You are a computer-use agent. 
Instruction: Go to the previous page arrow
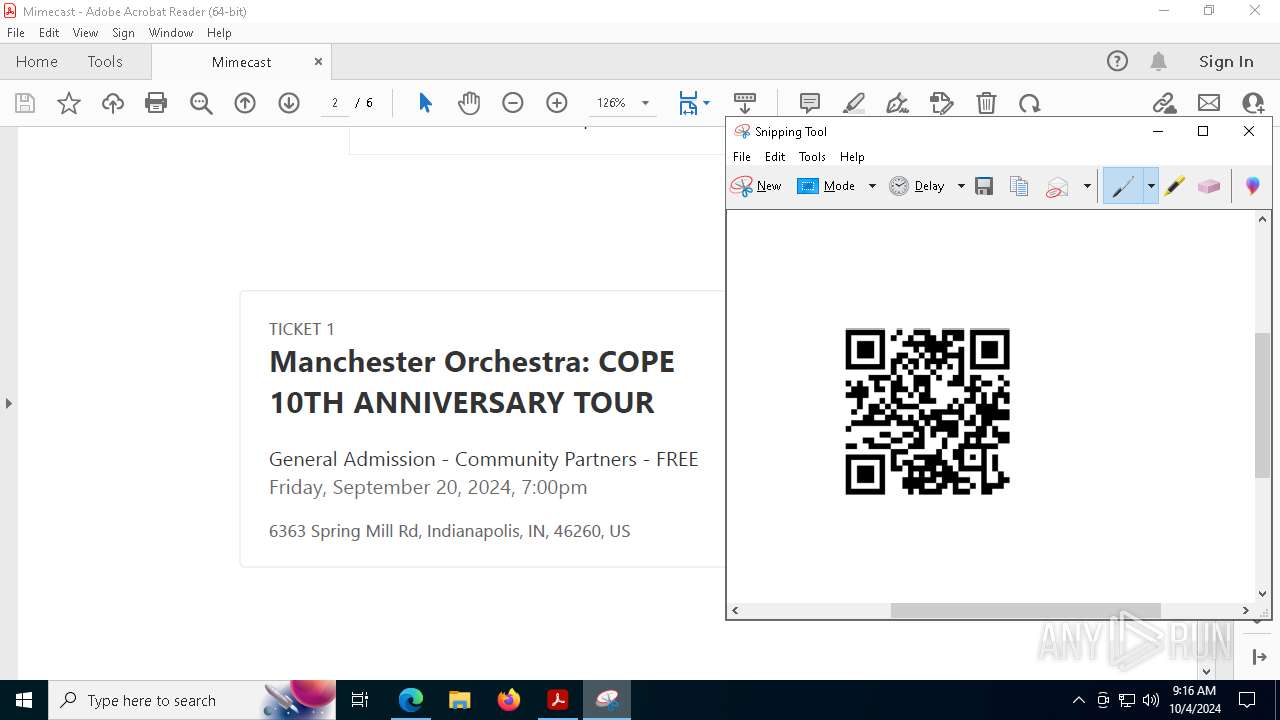[x=245, y=103]
